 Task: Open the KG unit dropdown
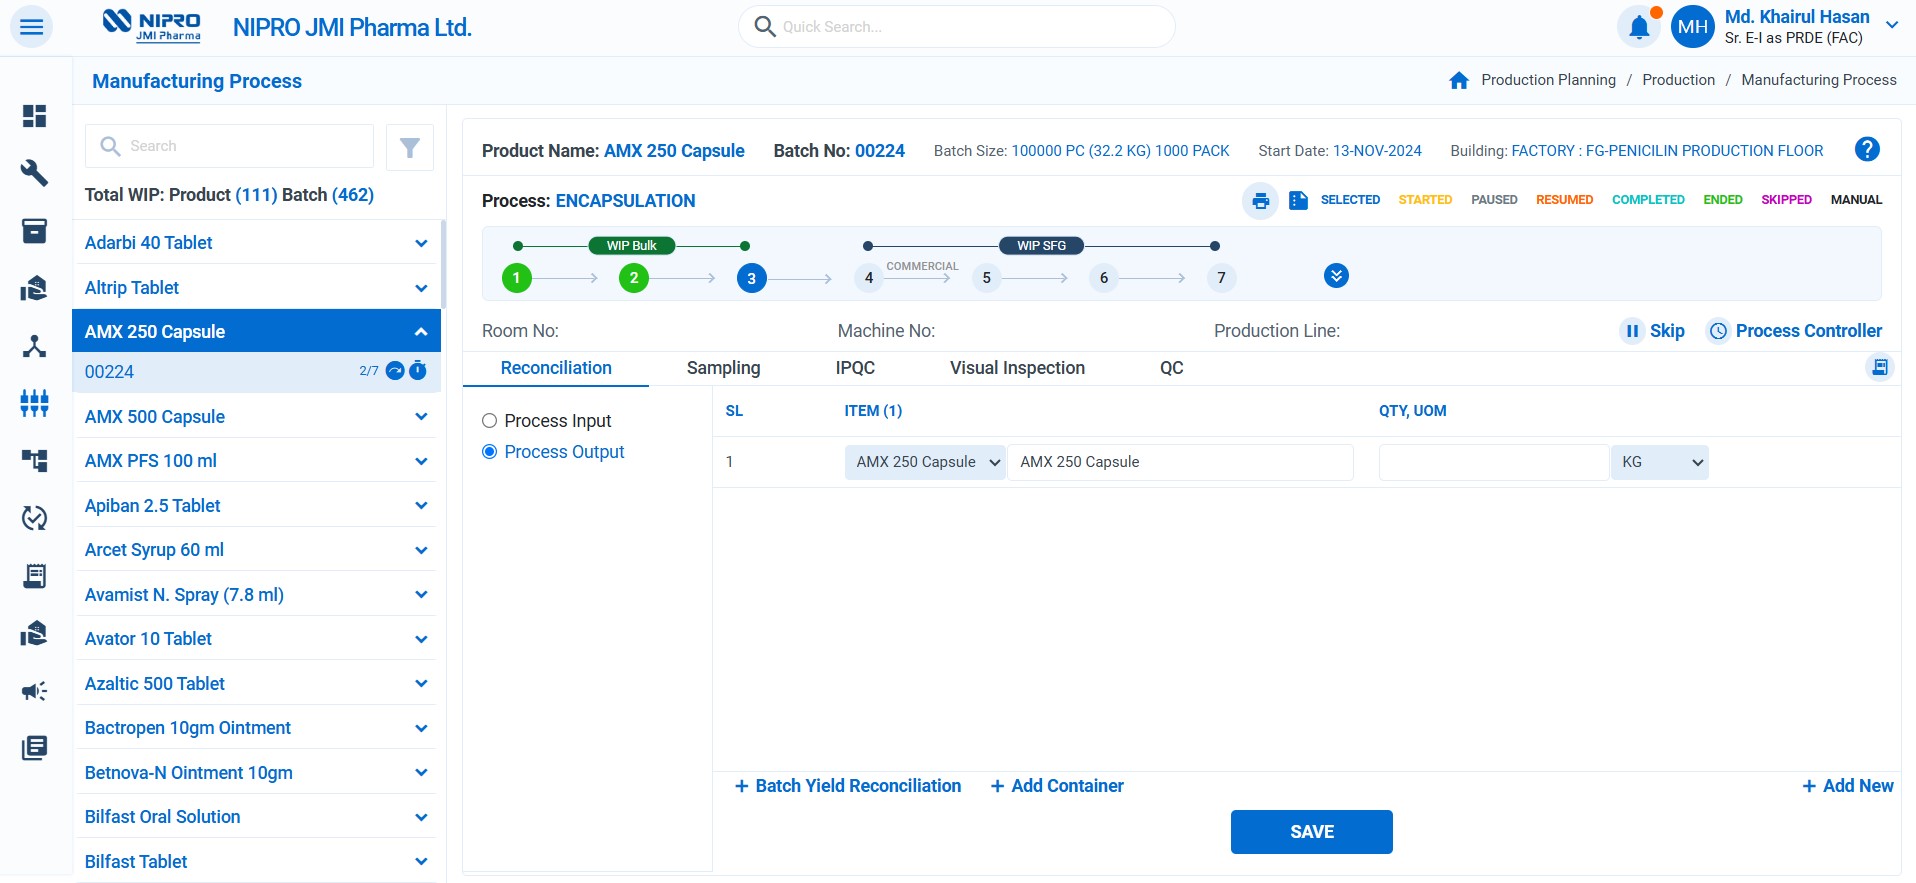pyautogui.click(x=1659, y=462)
